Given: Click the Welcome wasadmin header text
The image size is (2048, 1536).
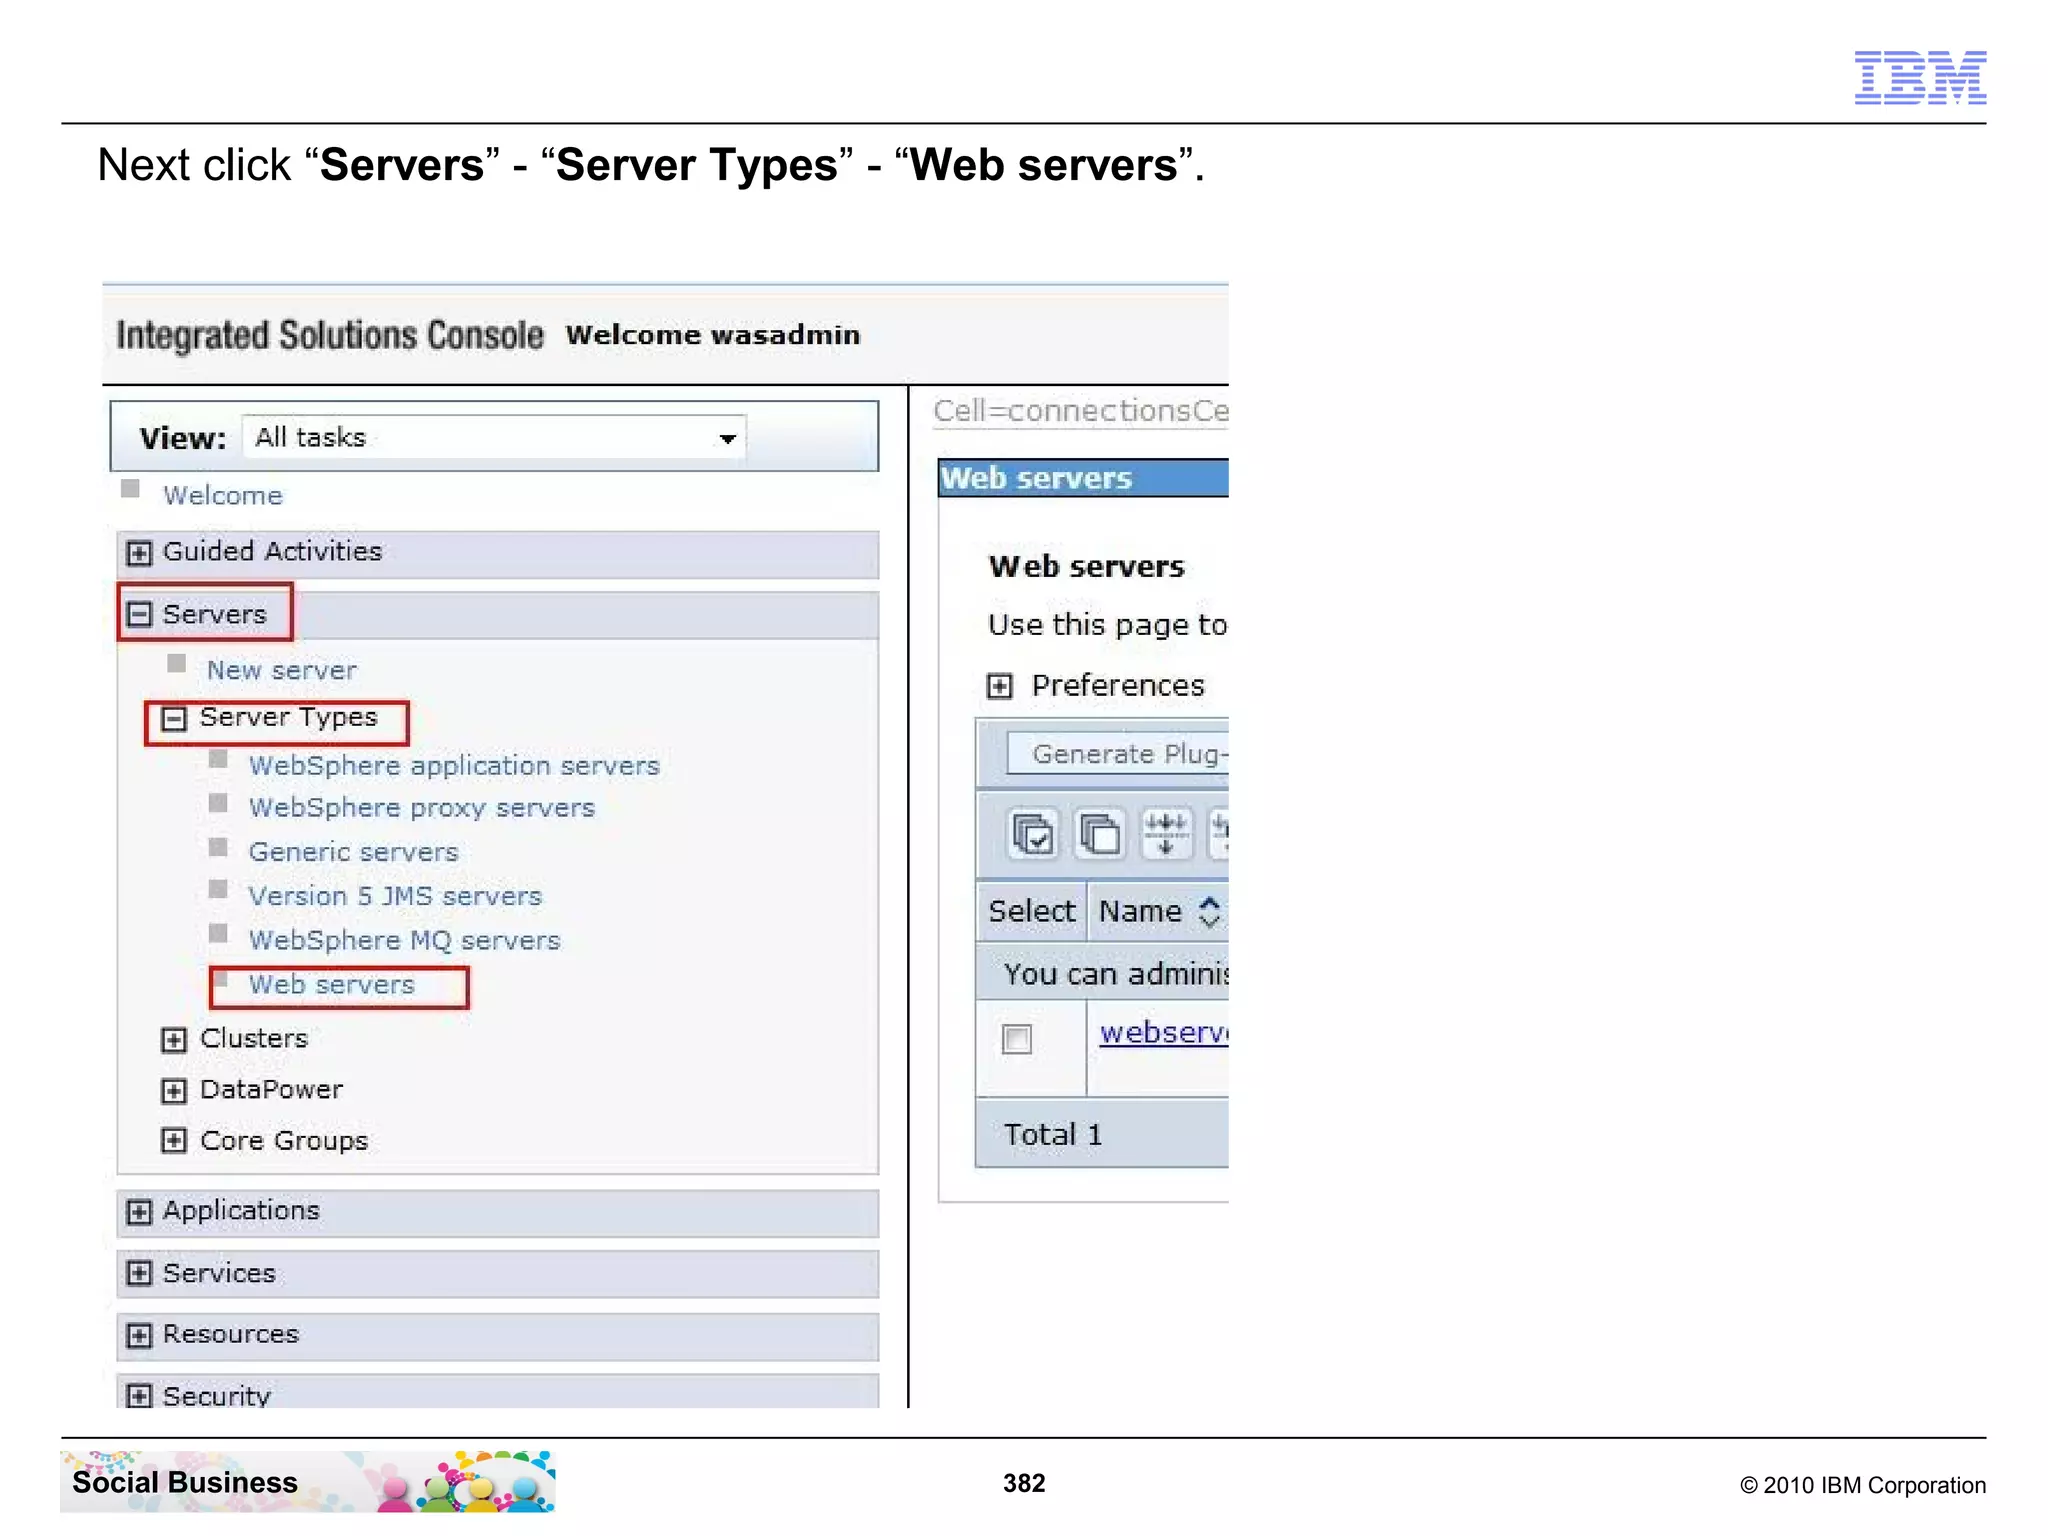Looking at the screenshot, I should pyautogui.click(x=712, y=335).
